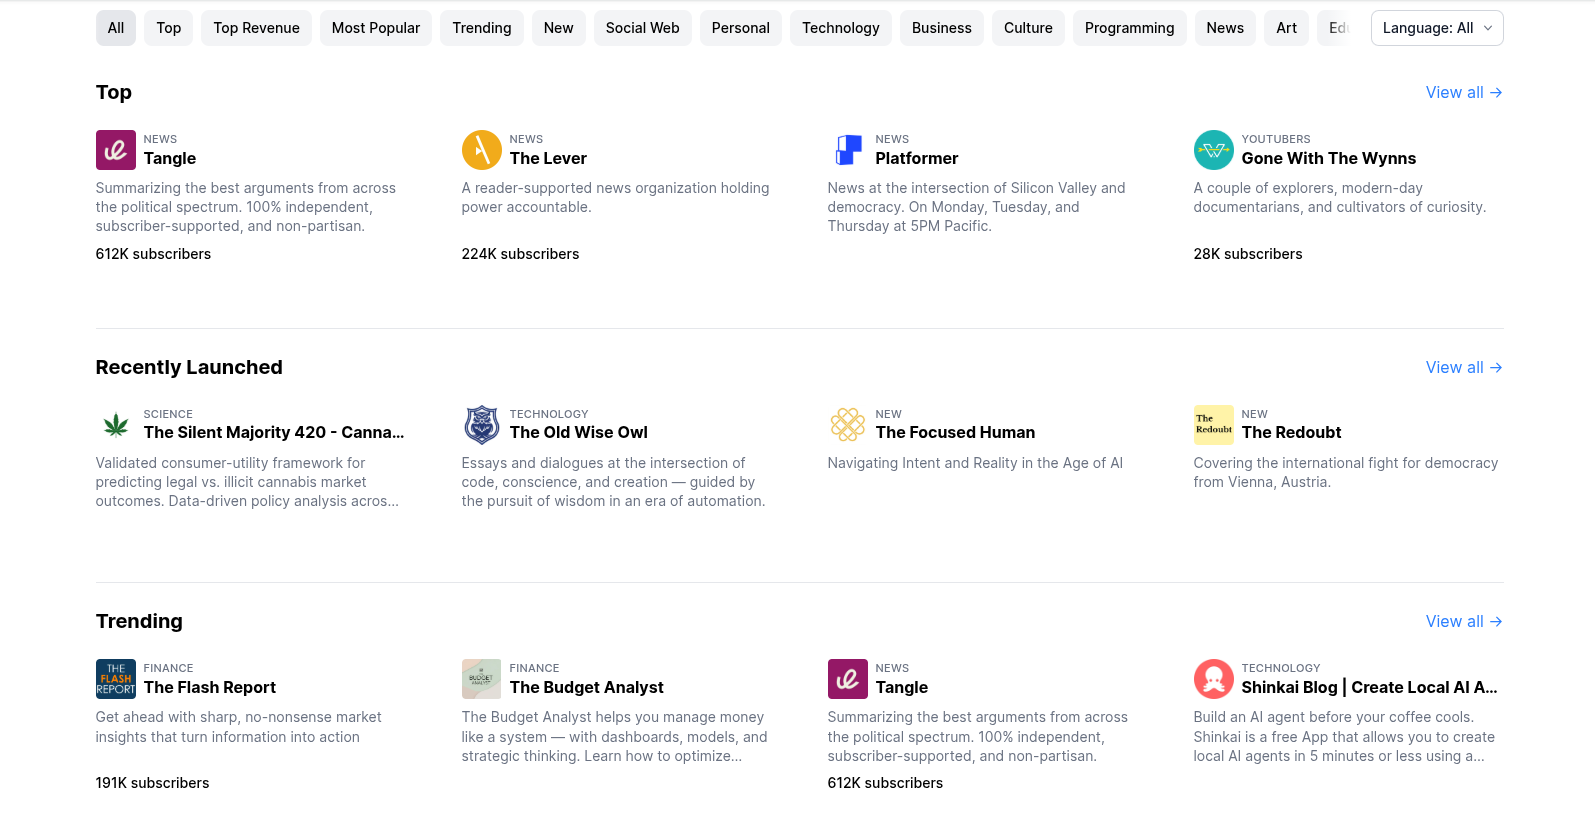Click '612K subscribers' in Top section
Viewport: 1595px width, 826px height.
(153, 254)
